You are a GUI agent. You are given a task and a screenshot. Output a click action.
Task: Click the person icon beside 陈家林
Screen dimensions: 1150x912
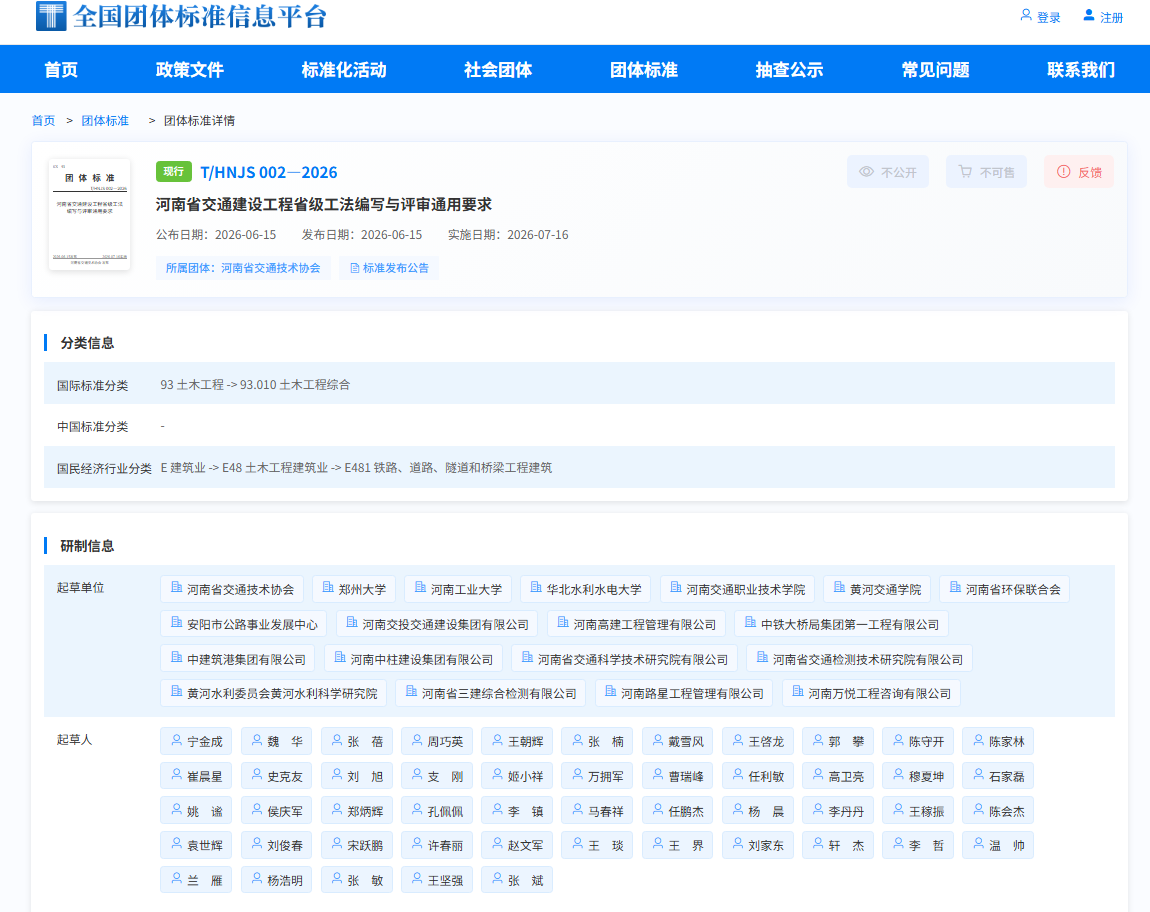(978, 740)
